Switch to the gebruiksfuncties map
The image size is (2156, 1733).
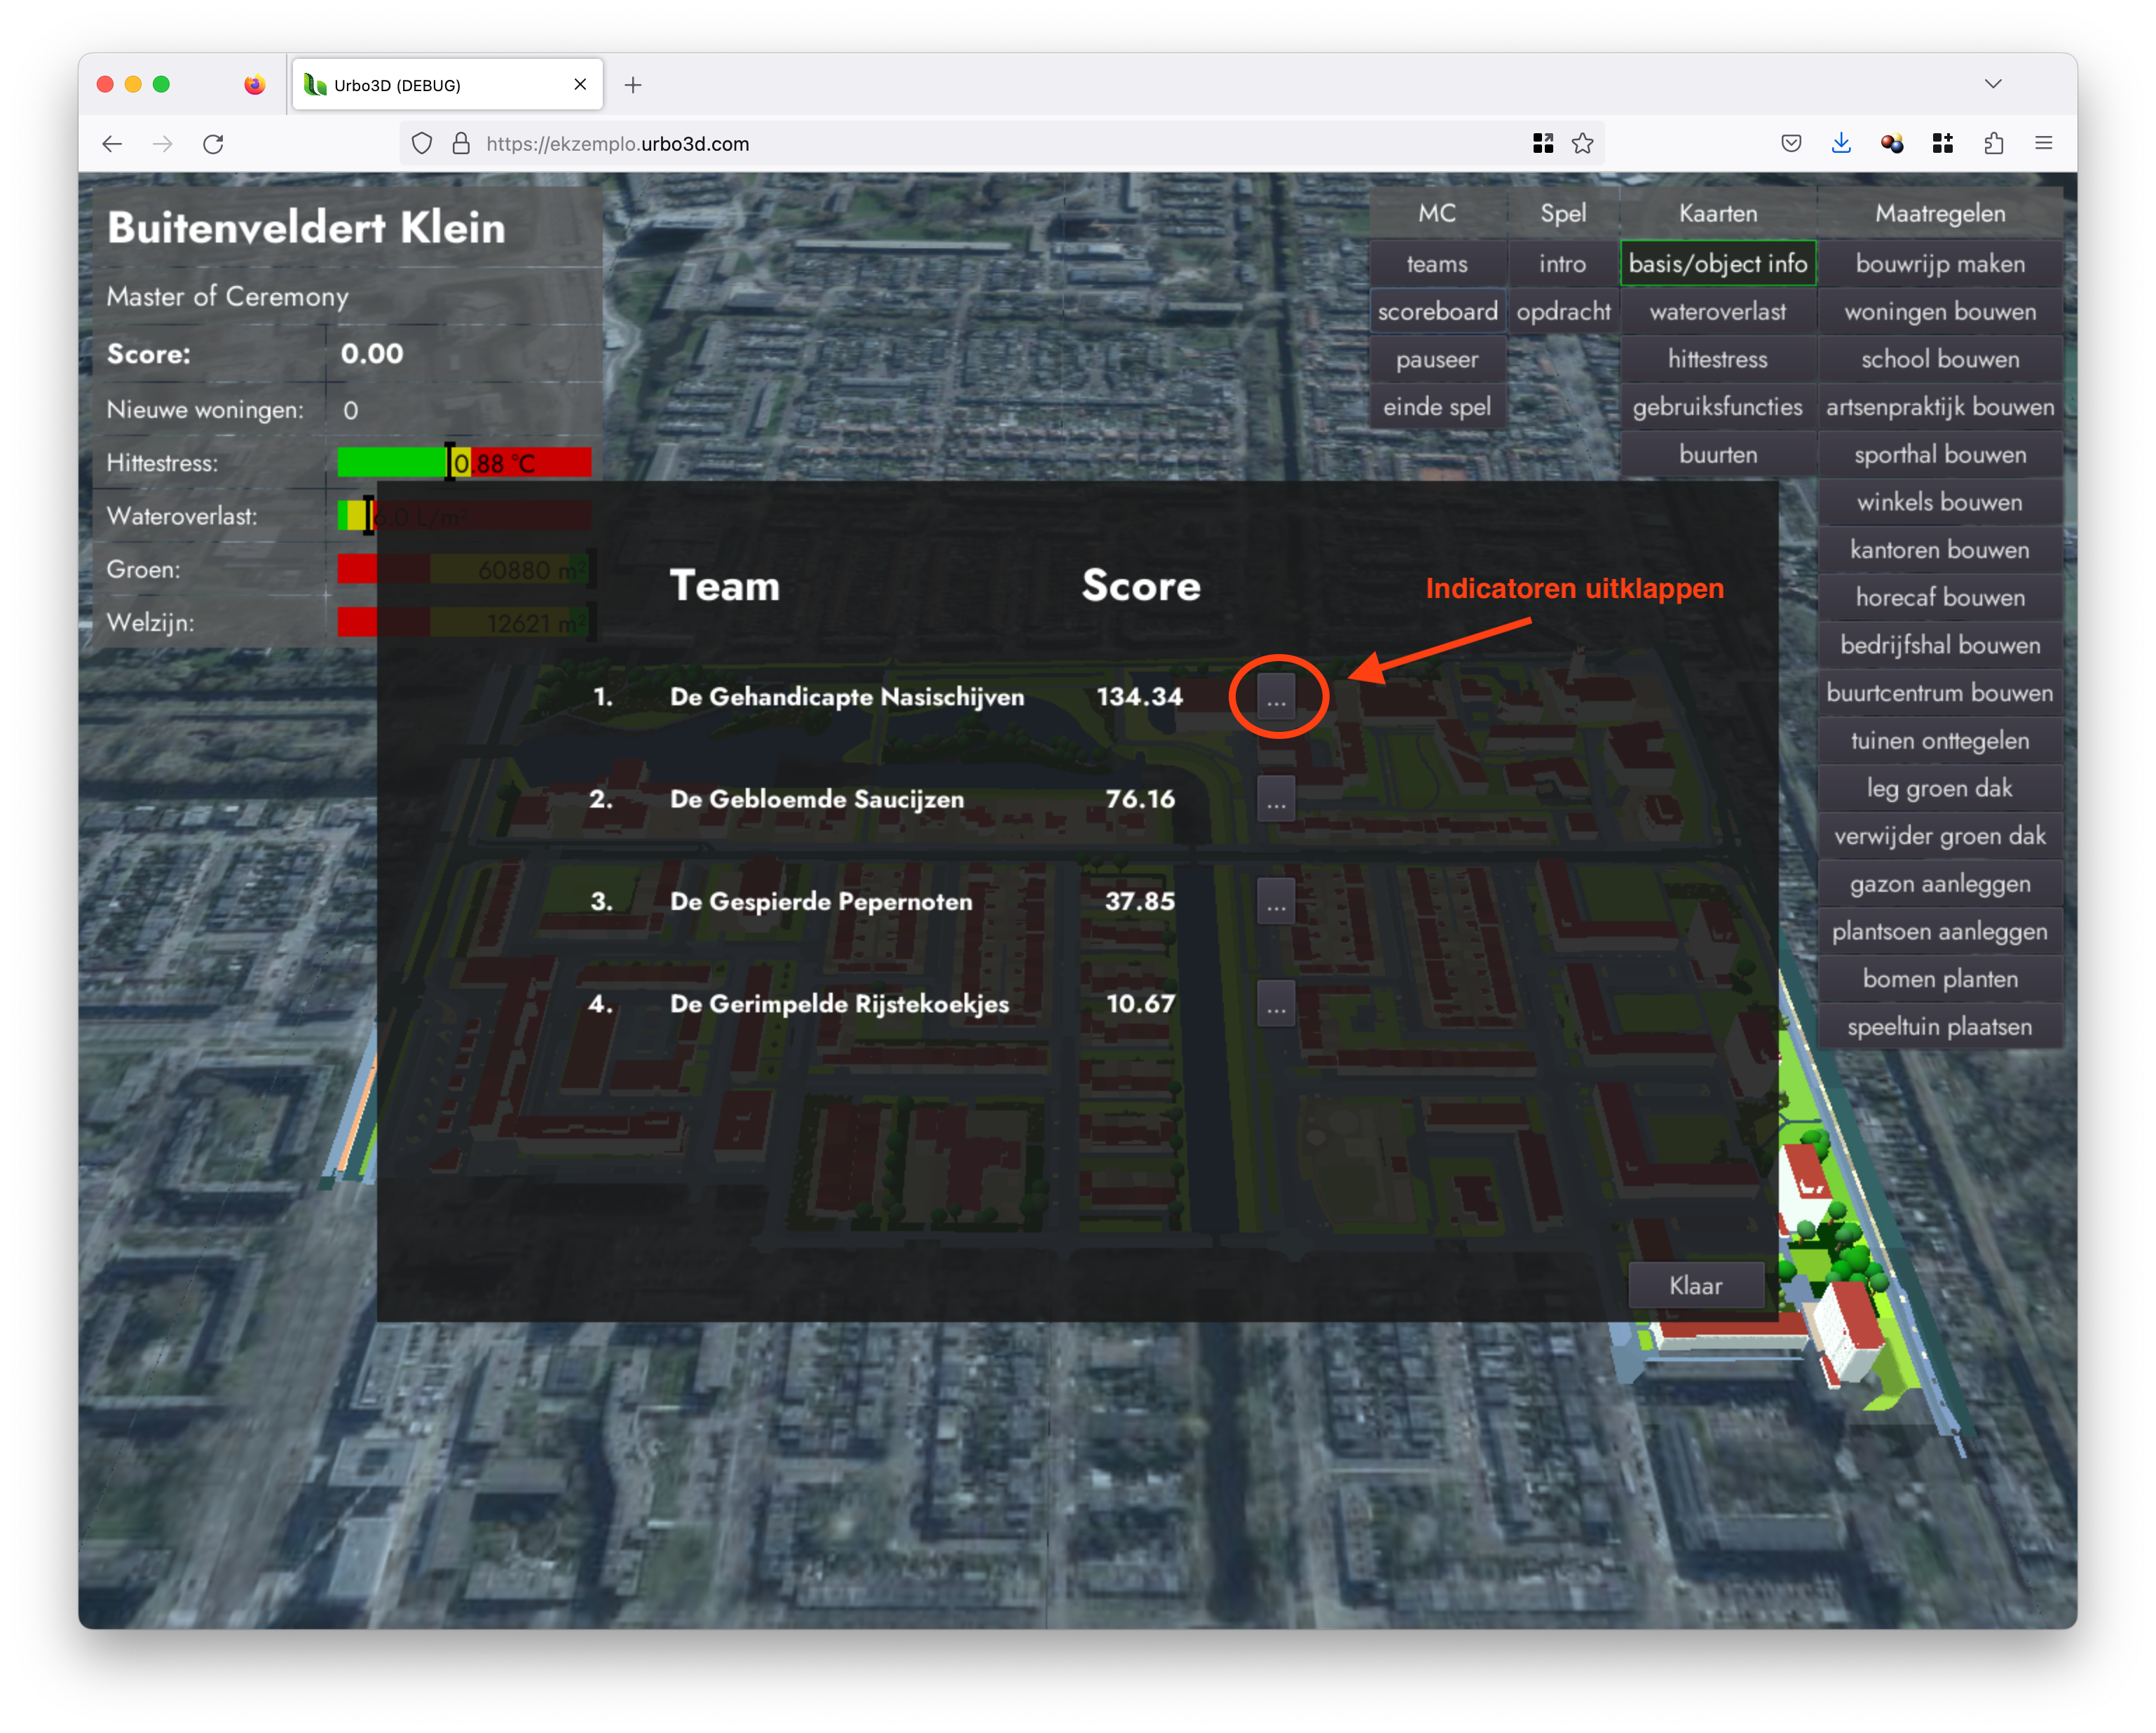1718,407
